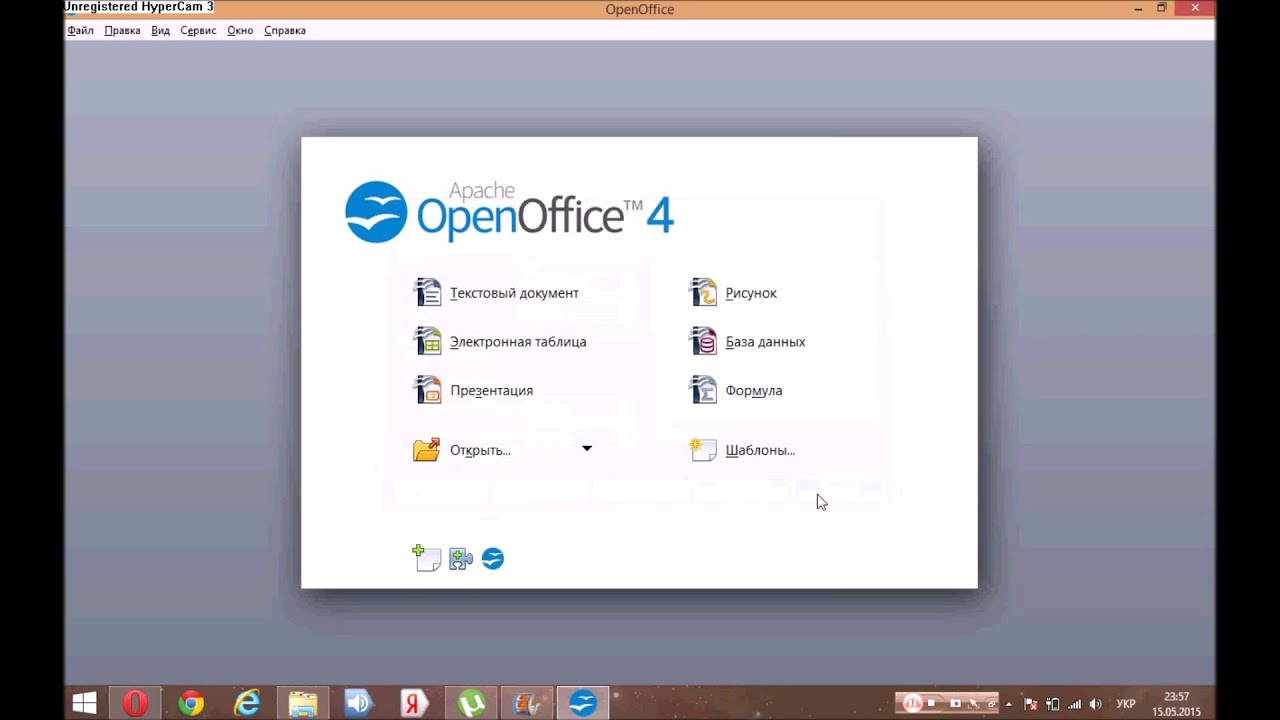
Task: Click the HyperCam cursor icon
Action: [973, 703]
